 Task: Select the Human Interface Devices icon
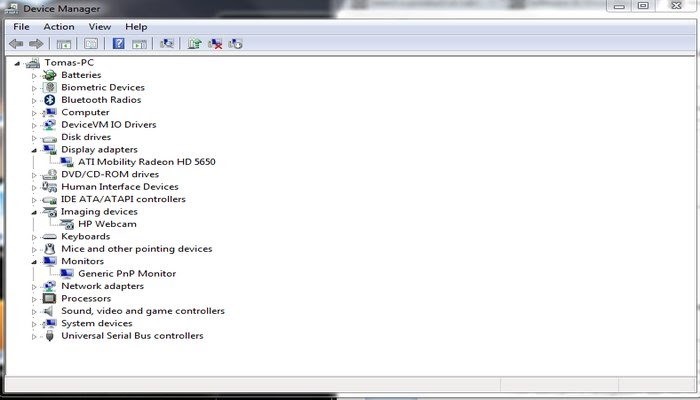50,187
